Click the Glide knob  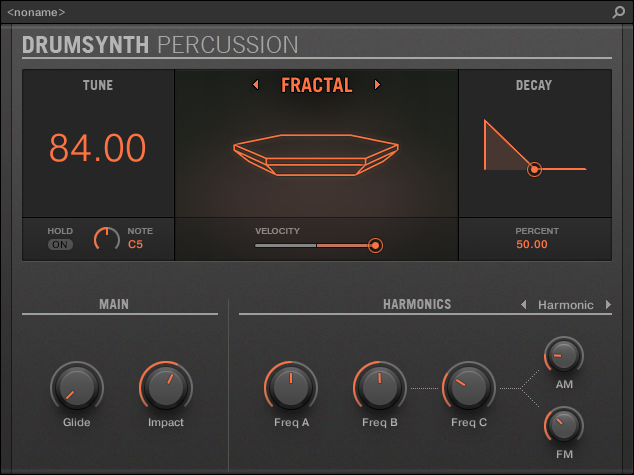(x=77, y=386)
